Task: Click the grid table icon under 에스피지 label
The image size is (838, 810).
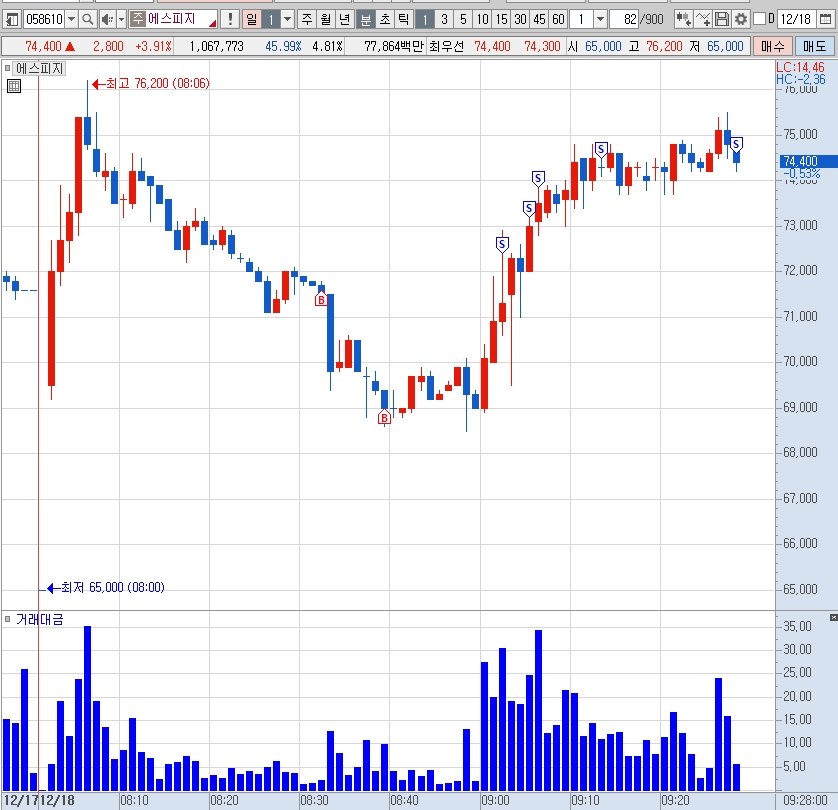Action: (14, 86)
